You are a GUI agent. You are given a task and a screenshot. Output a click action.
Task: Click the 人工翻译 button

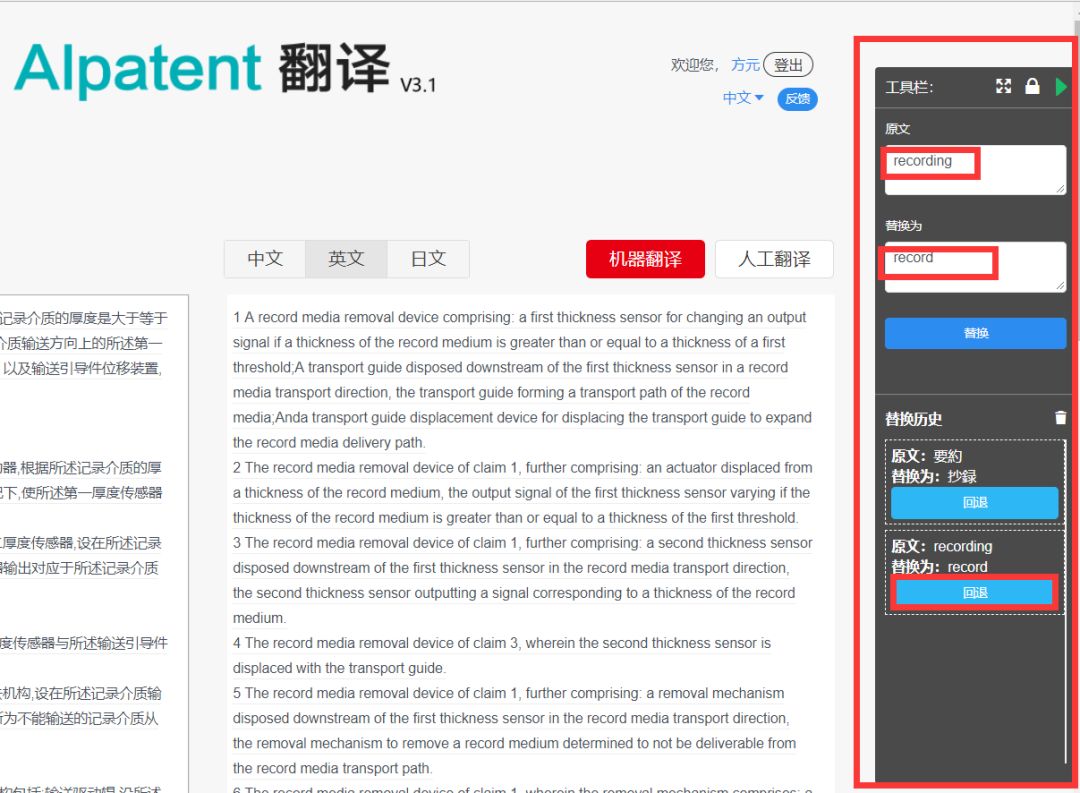775,258
